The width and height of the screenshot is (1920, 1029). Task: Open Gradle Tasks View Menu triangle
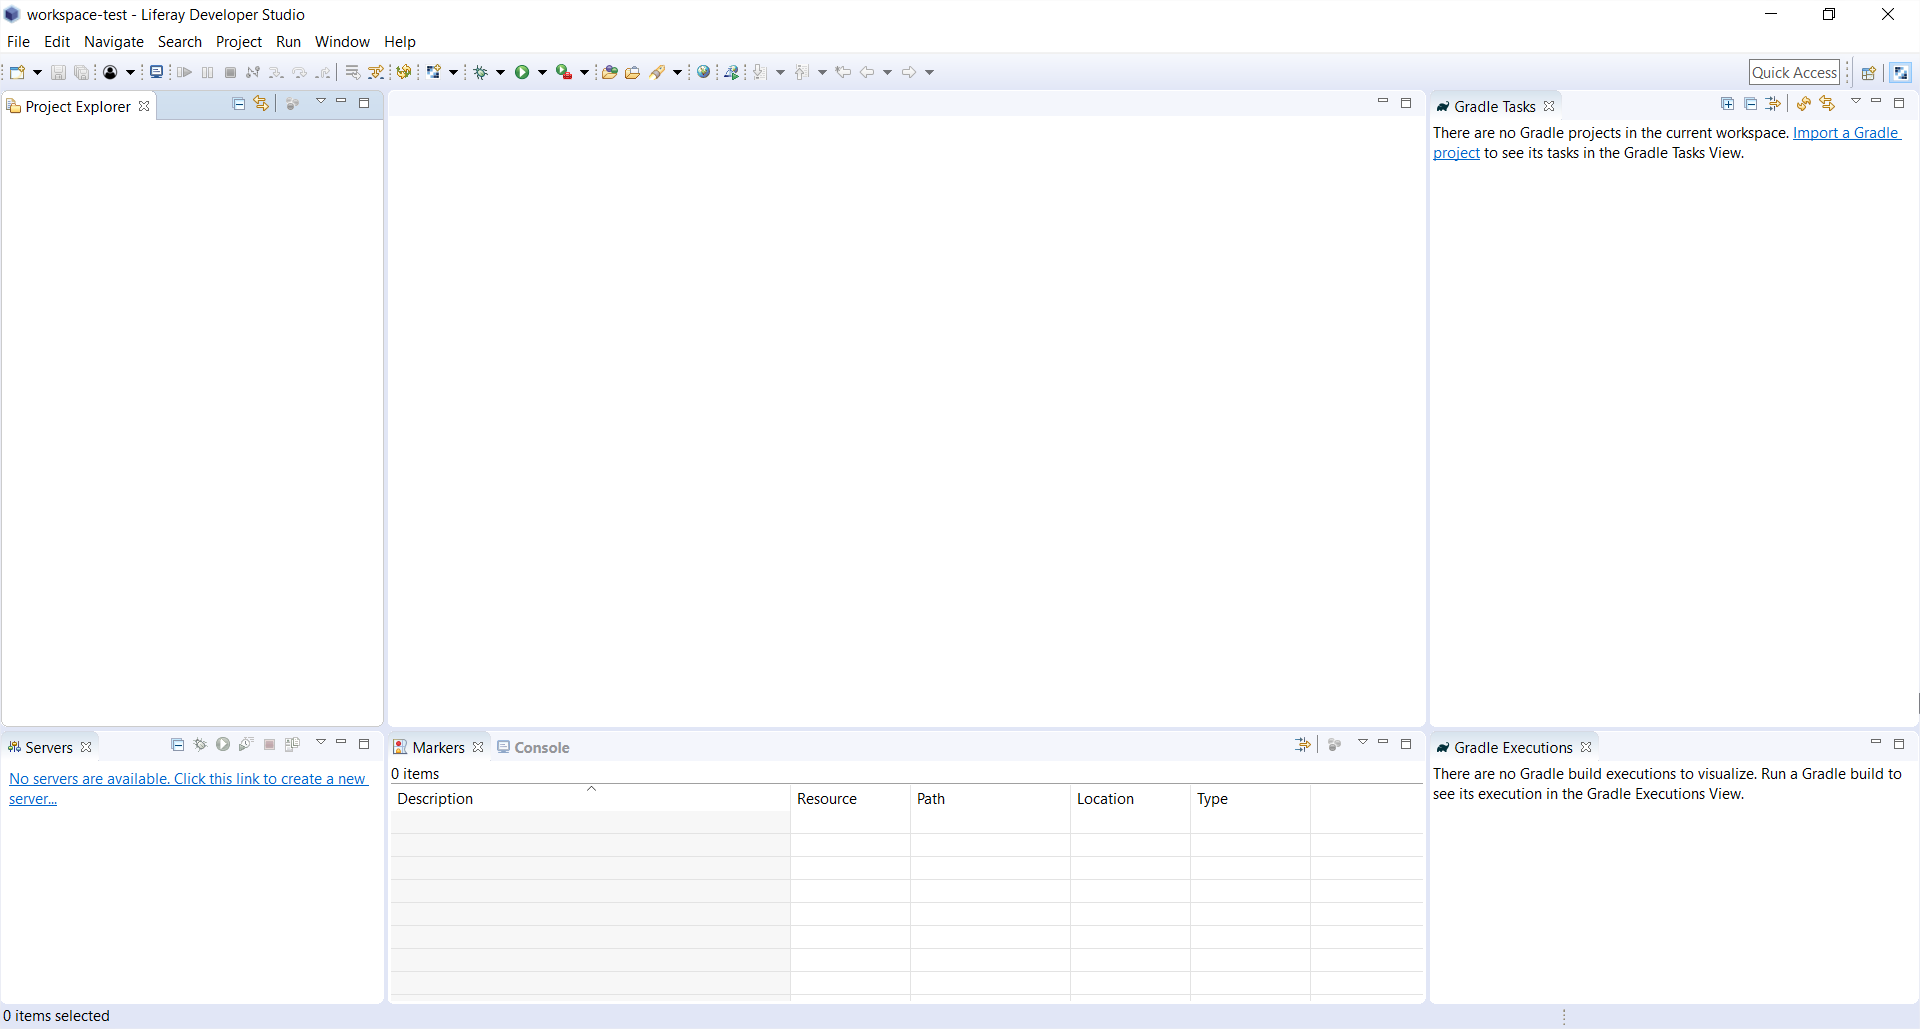(x=1856, y=102)
